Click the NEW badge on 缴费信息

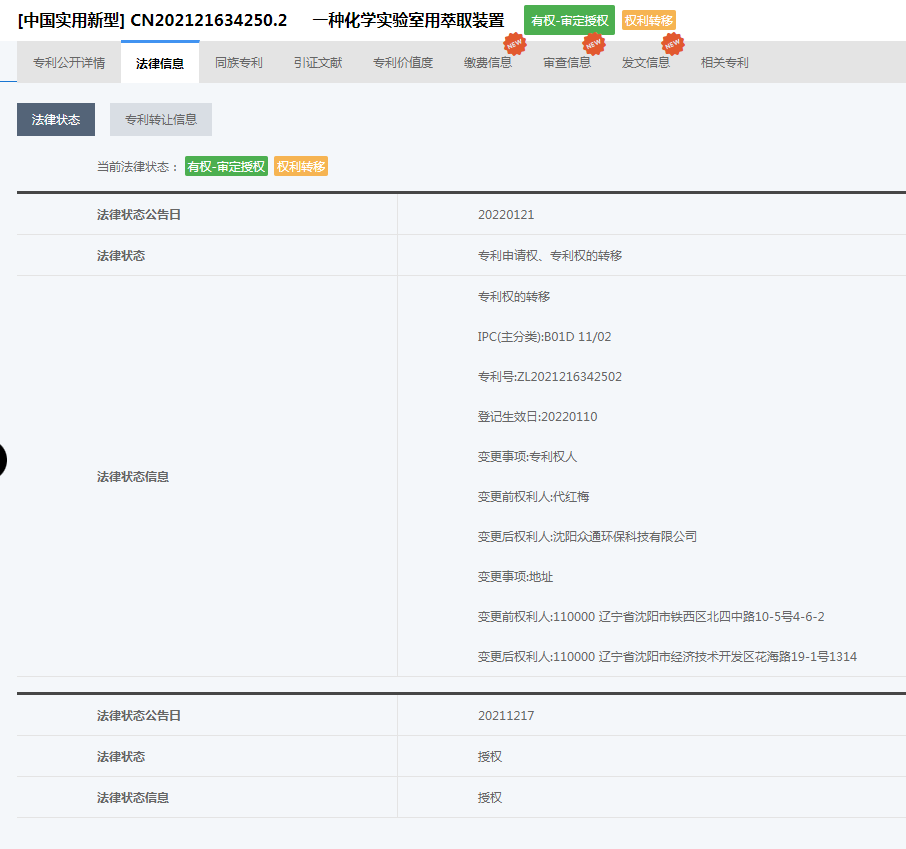pos(514,44)
